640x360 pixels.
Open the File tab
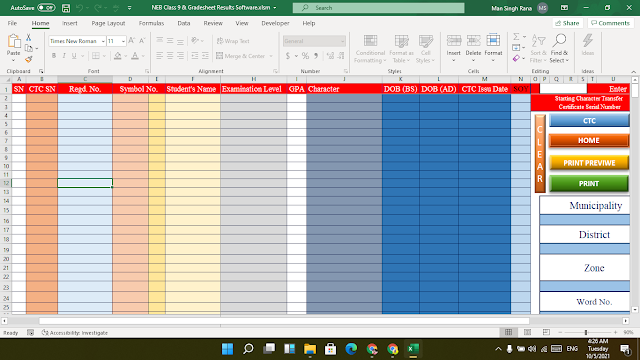click(x=12, y=23)
